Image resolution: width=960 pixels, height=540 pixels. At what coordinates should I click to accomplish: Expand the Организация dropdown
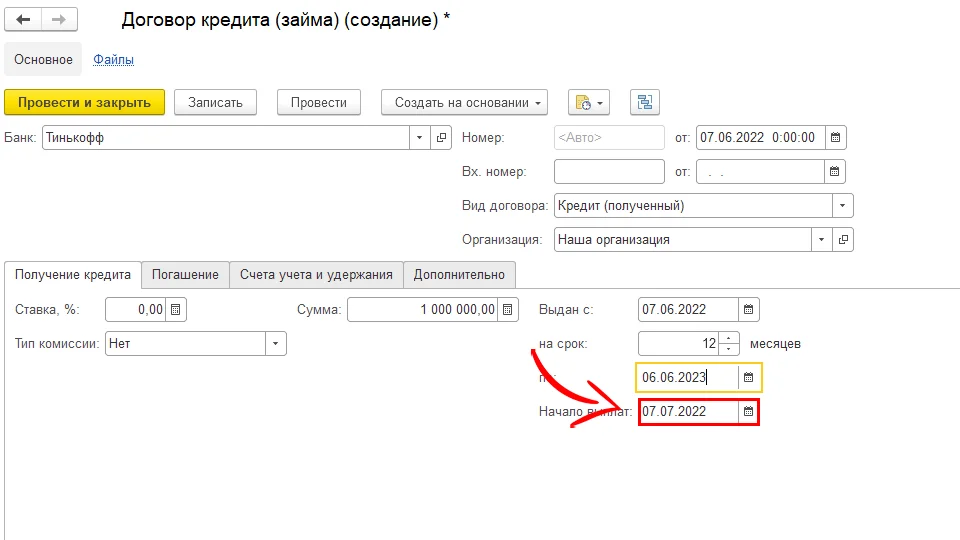point(821,240)
